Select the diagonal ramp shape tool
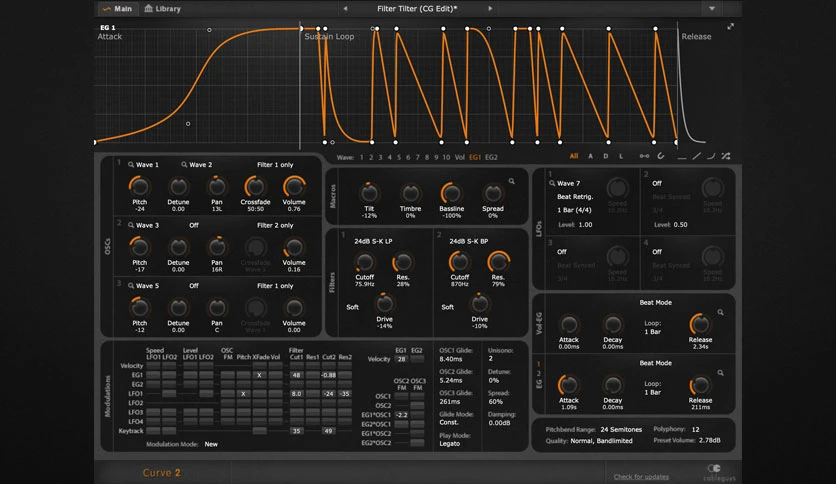Screen dimensions: 836x484 coord(696,156)
